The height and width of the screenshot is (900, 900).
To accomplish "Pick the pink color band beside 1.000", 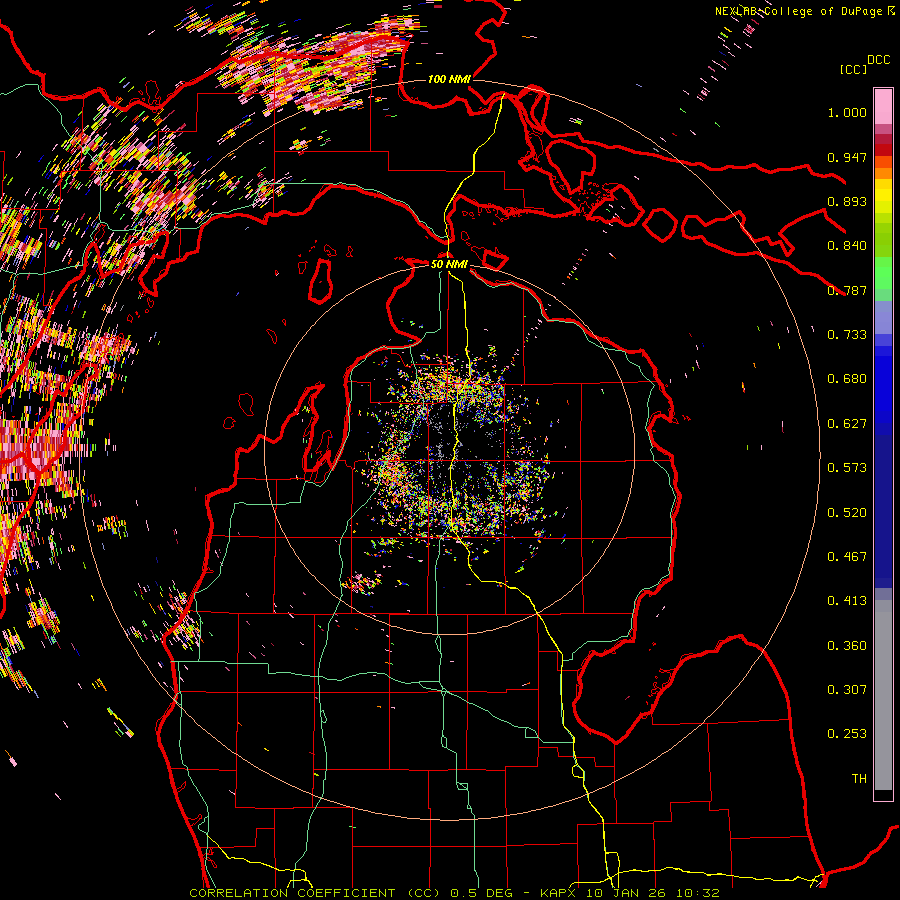I will click(x=883, y=107).
